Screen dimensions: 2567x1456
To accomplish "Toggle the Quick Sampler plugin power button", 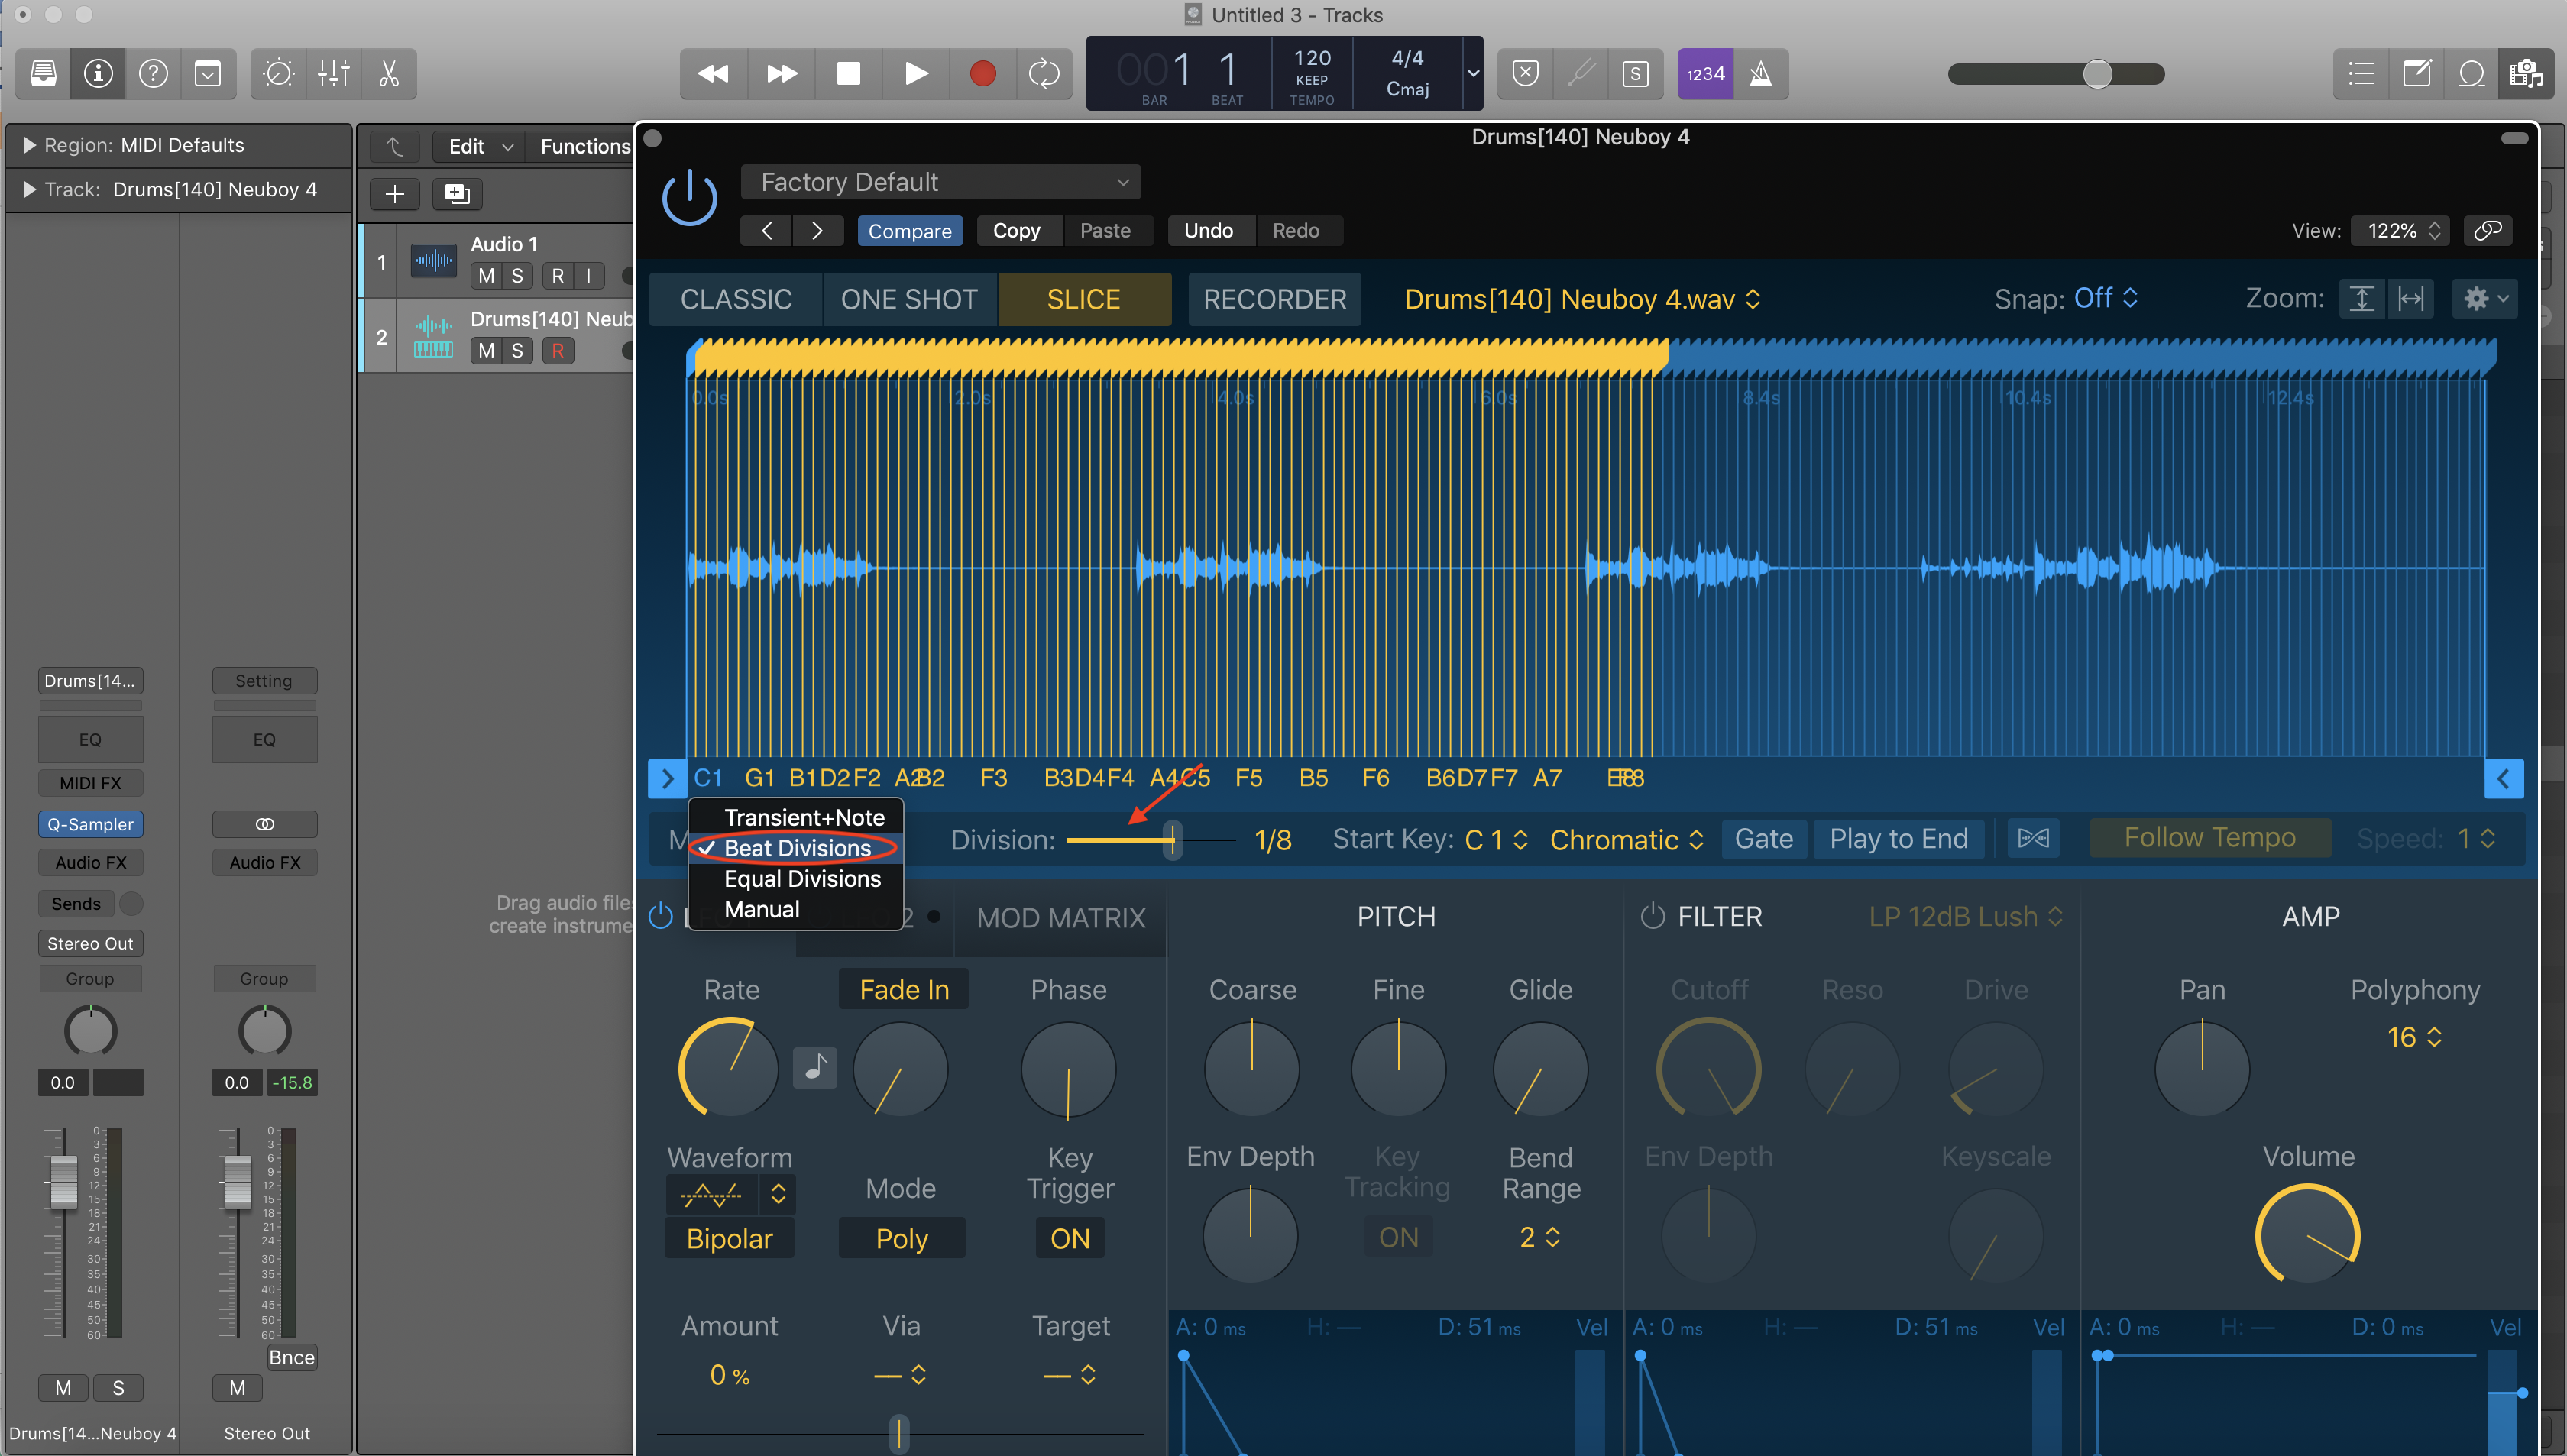I will 689,197.
